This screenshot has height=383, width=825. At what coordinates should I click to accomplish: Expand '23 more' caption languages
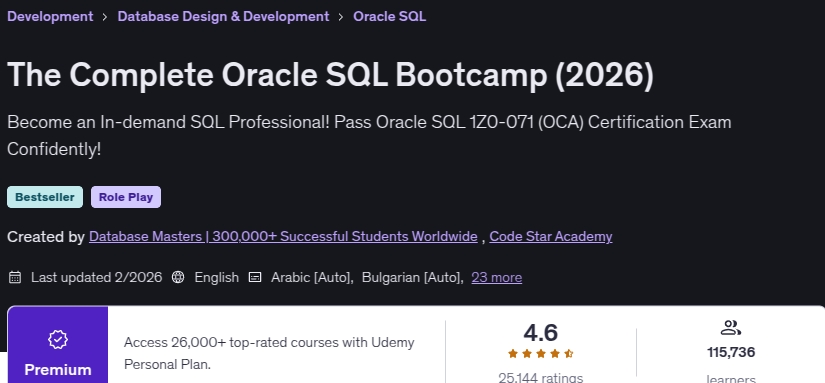coord(497,277)
